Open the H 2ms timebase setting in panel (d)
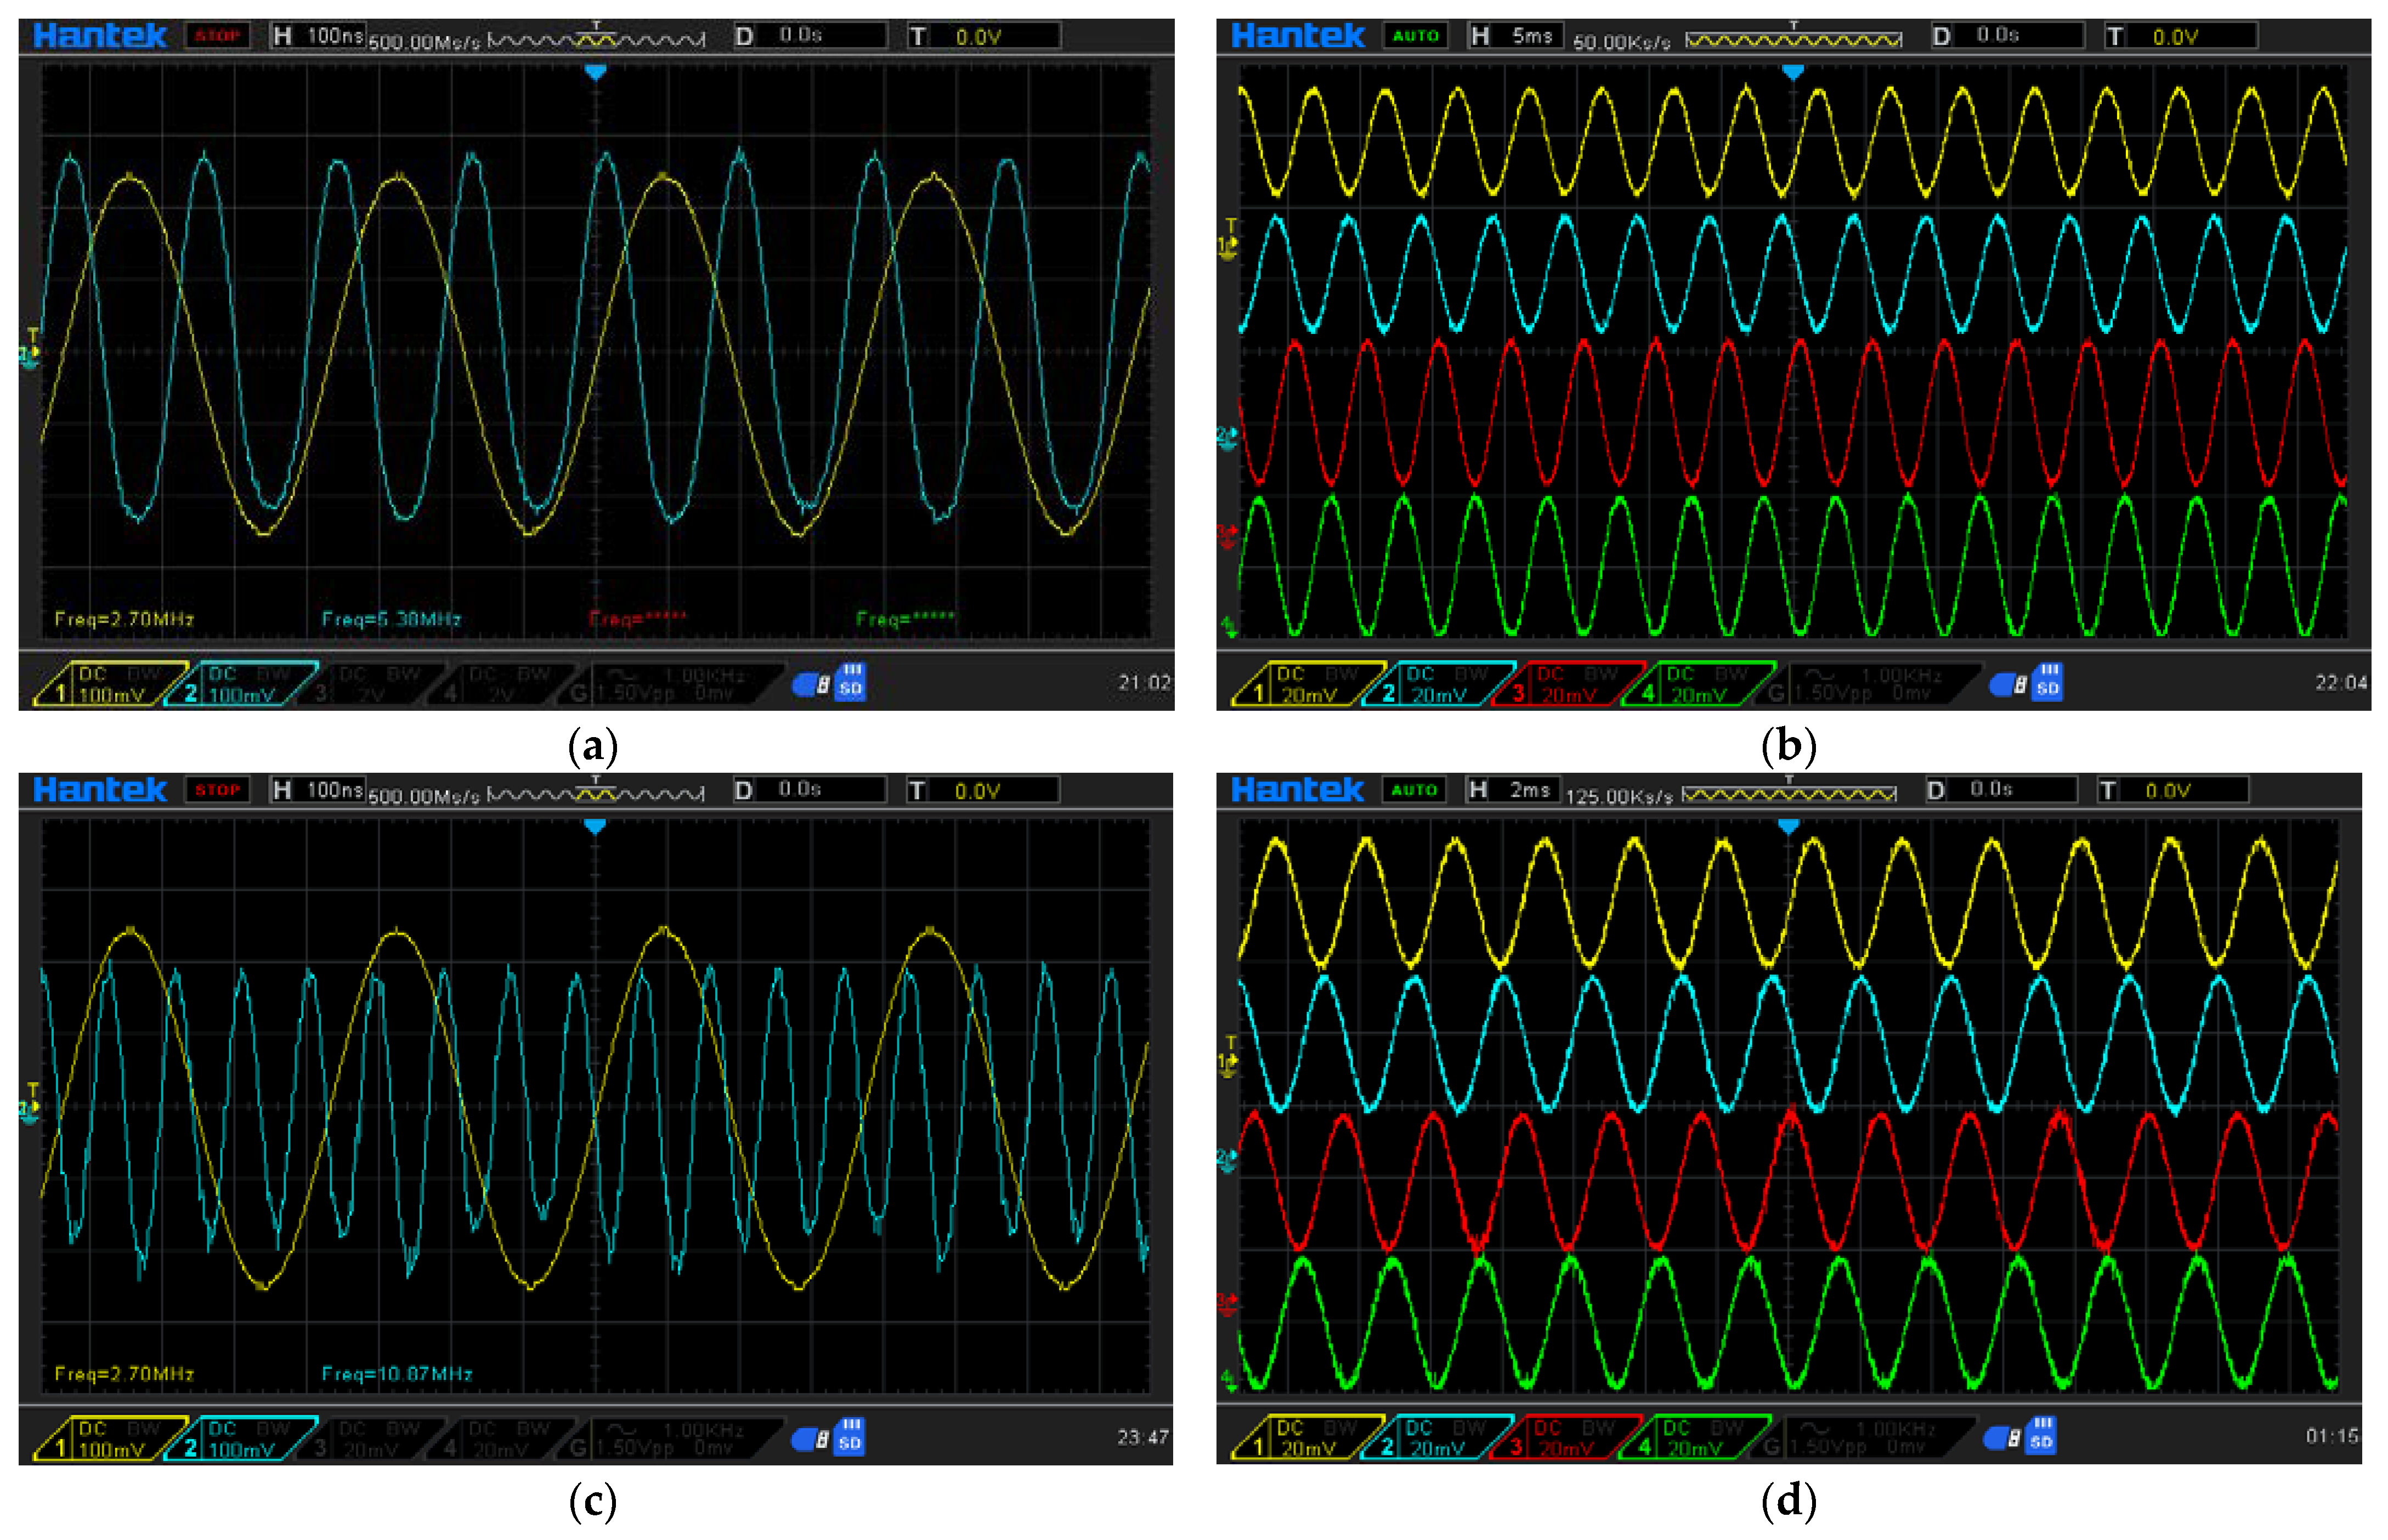Viewport: 2388px width, 1540px height. (1514, 790)
